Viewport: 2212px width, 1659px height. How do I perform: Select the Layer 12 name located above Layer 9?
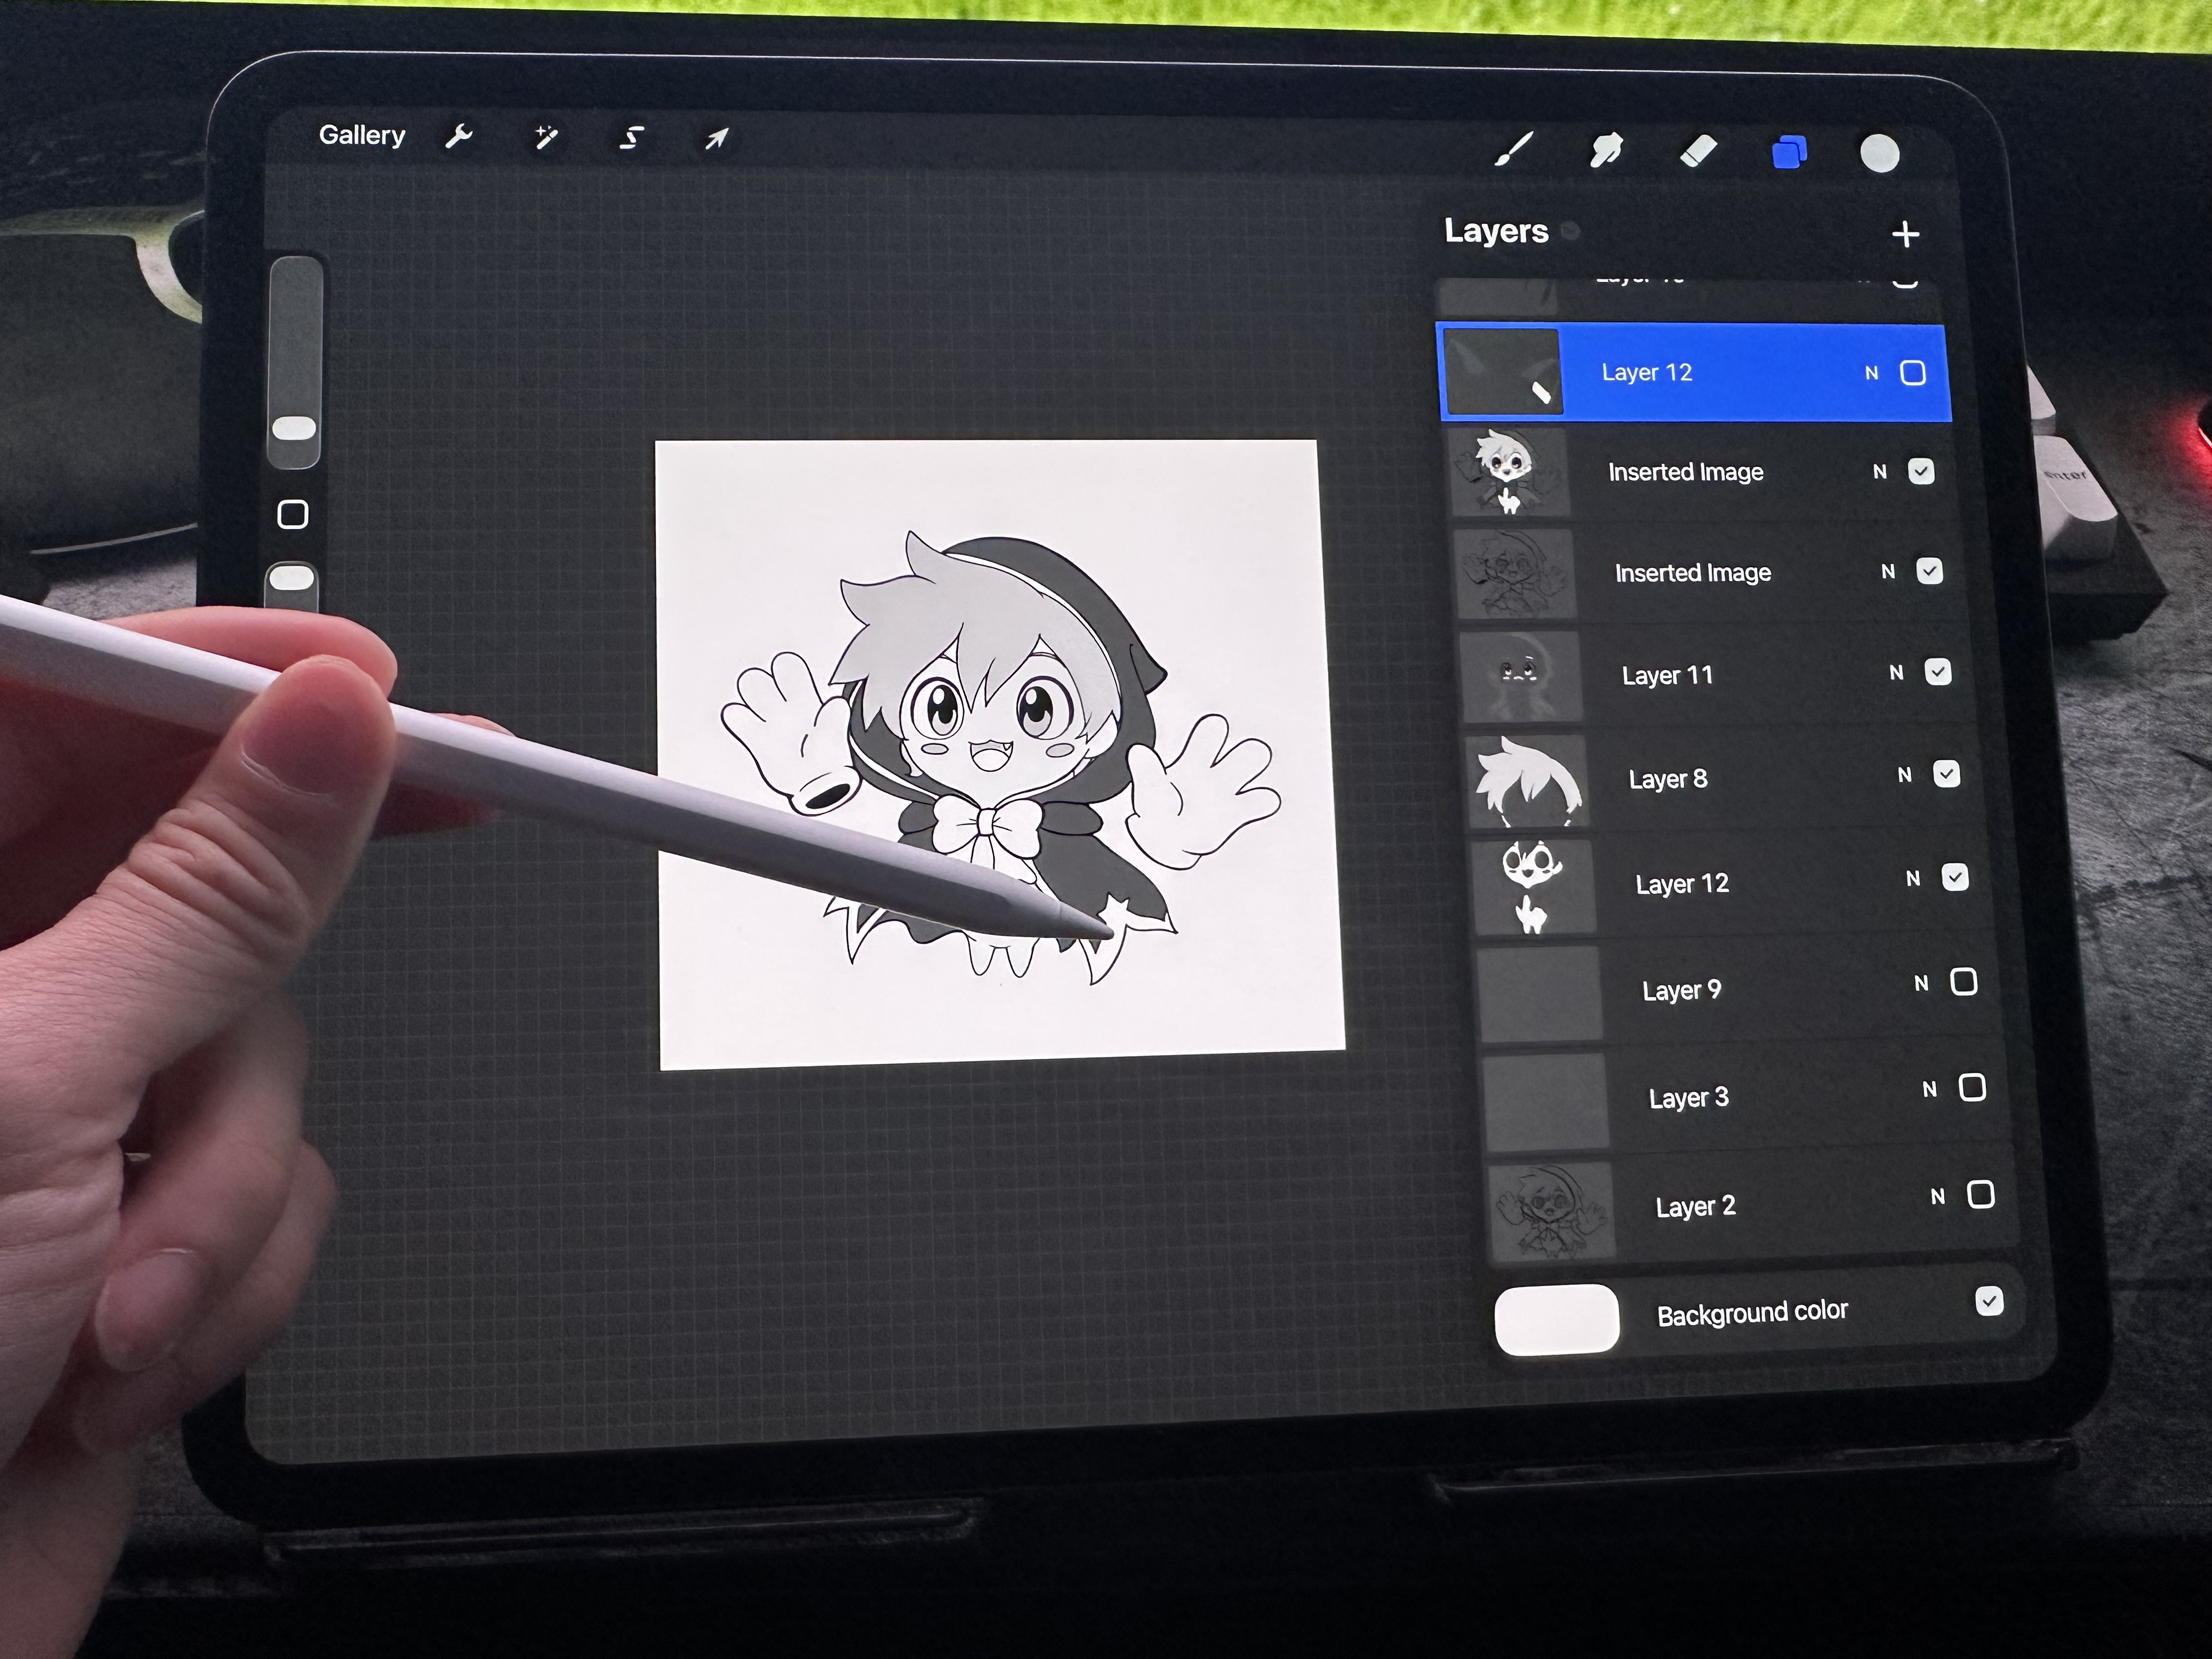(1682, 884)
